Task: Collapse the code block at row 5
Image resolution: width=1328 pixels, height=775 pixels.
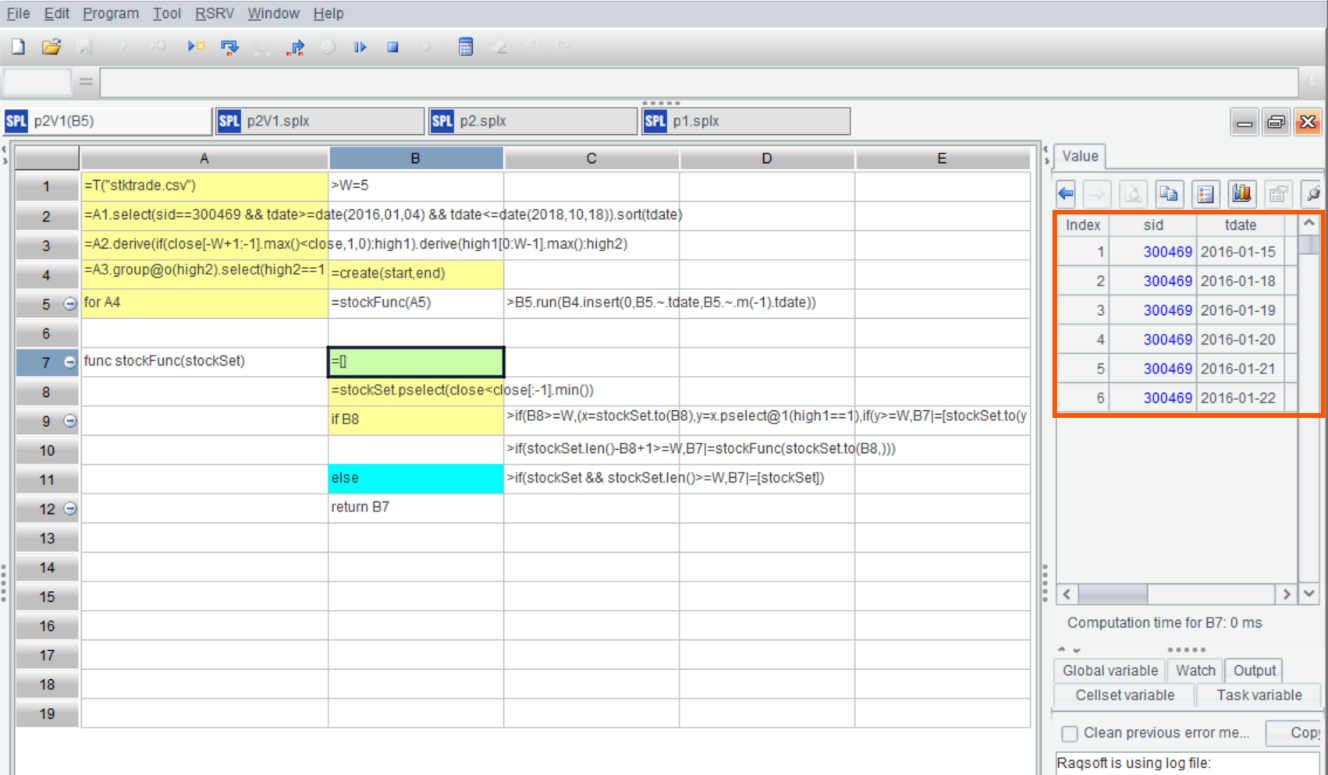Action: tap(70, 304)
